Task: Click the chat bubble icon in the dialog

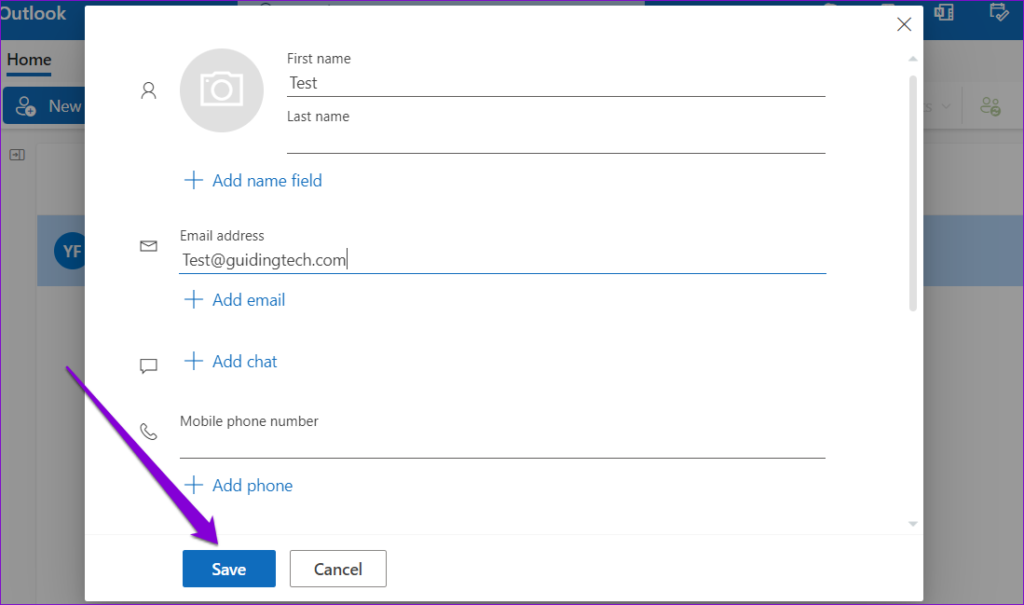Action: (x=148, y=366)
